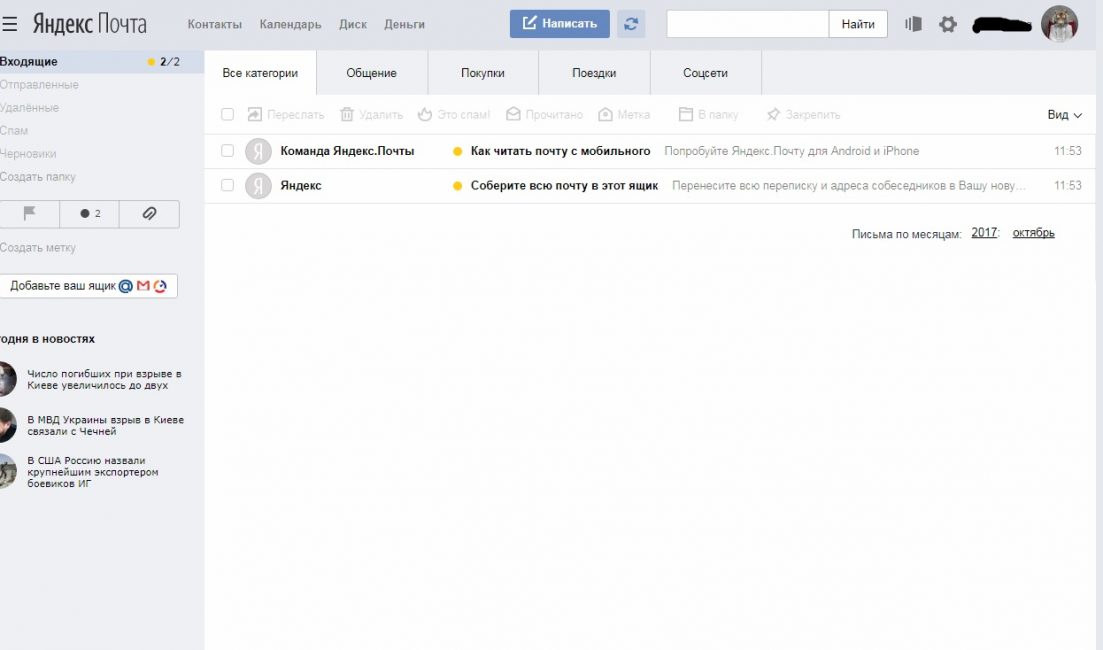This screenshot has height=650, width=1103.
Task: Check the Команда Яндекс.Почты message checkbox
Action: (227, 151)
